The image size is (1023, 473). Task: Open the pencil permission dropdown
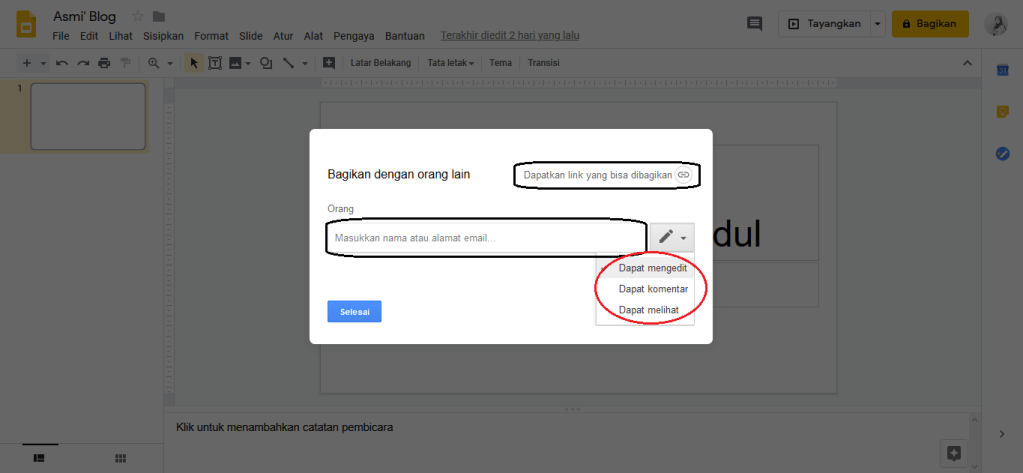click(x=671, y=237)
